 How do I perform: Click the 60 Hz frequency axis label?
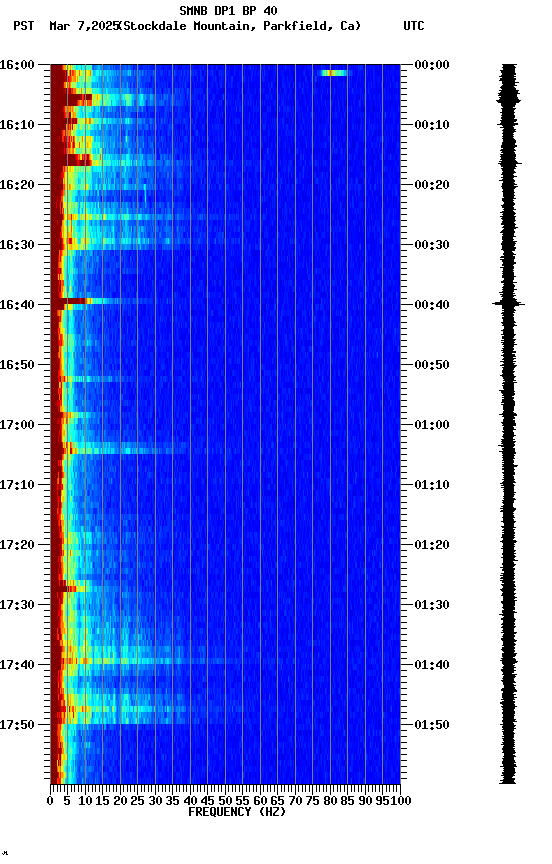click(x=260, y=801)
